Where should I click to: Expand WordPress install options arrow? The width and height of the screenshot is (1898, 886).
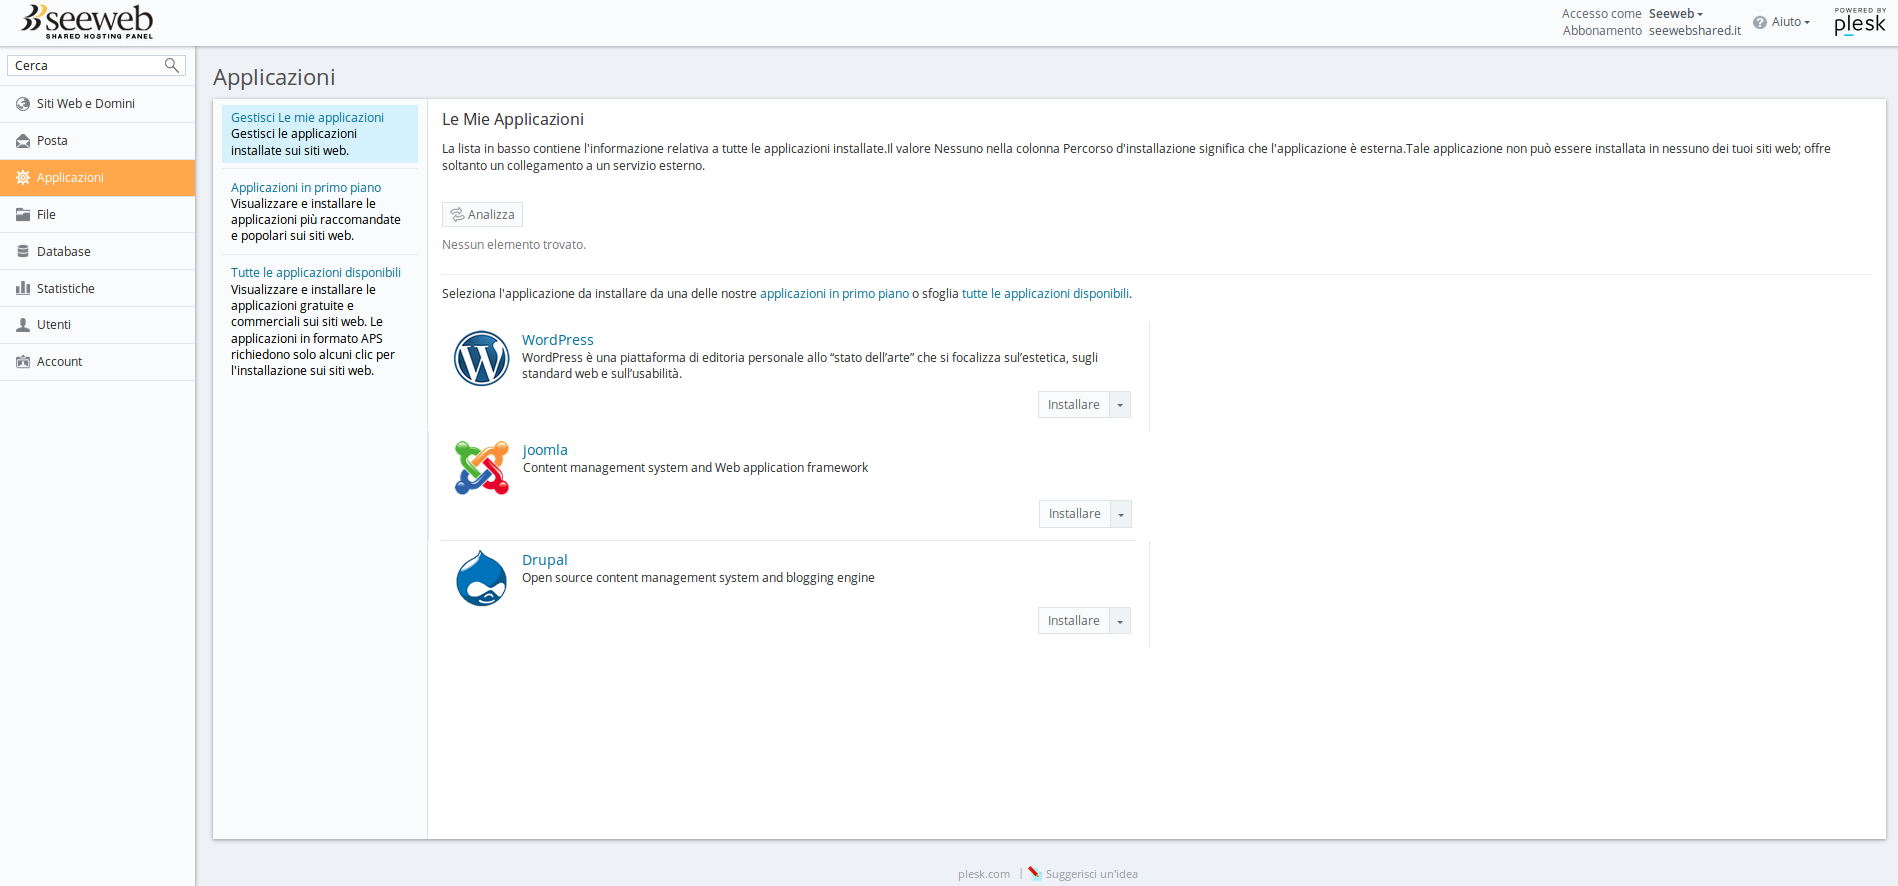(x=1120, y=405)
